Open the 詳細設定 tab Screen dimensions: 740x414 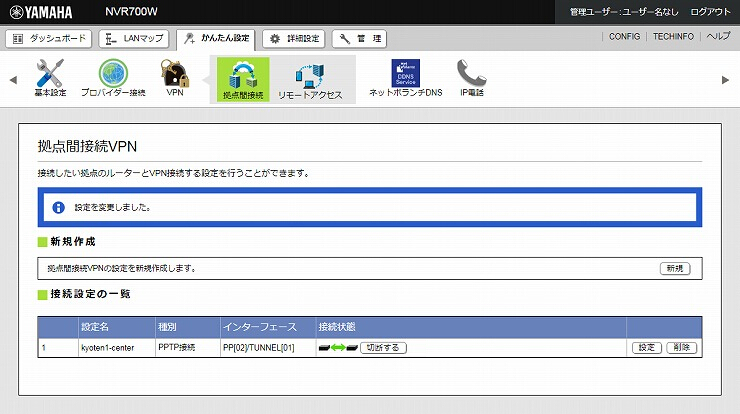coord(294,39)
